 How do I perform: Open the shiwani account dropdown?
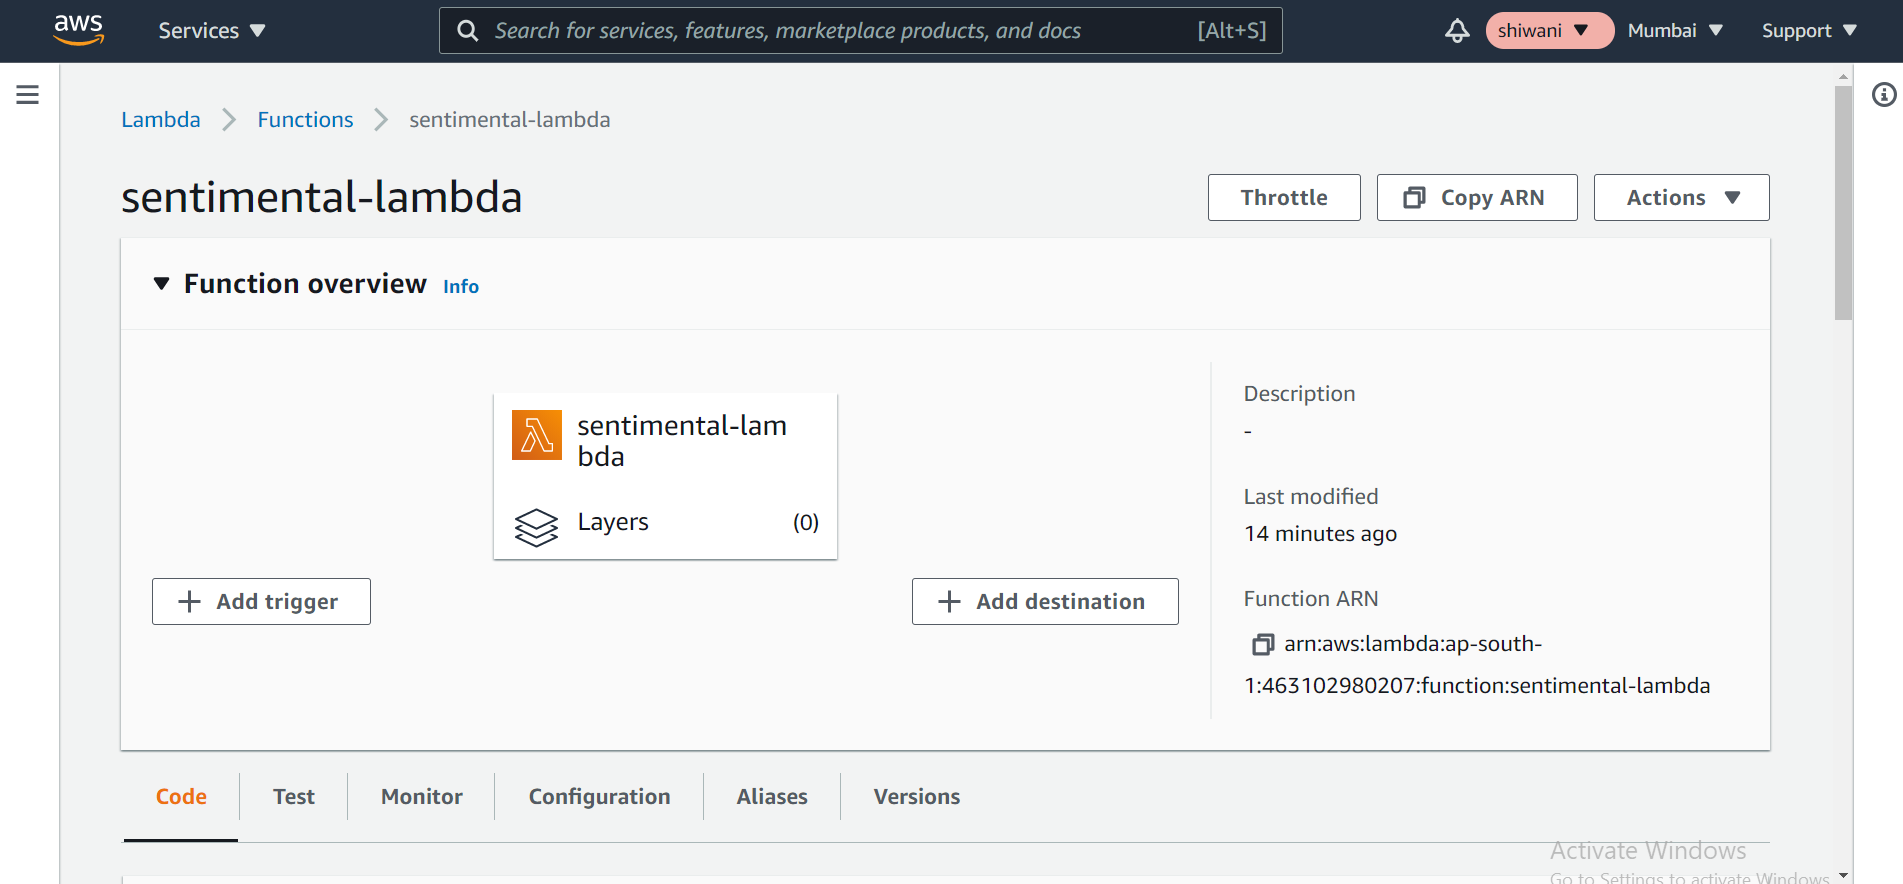click(1549, 31)
